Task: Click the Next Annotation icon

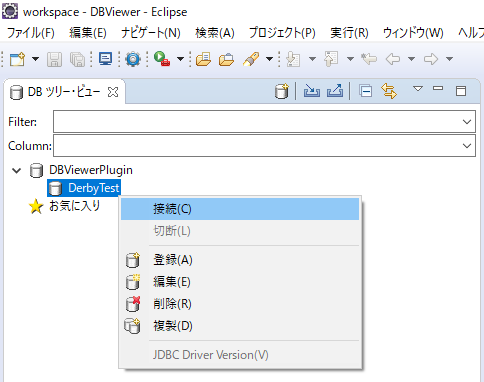Action: click(293, 59)
